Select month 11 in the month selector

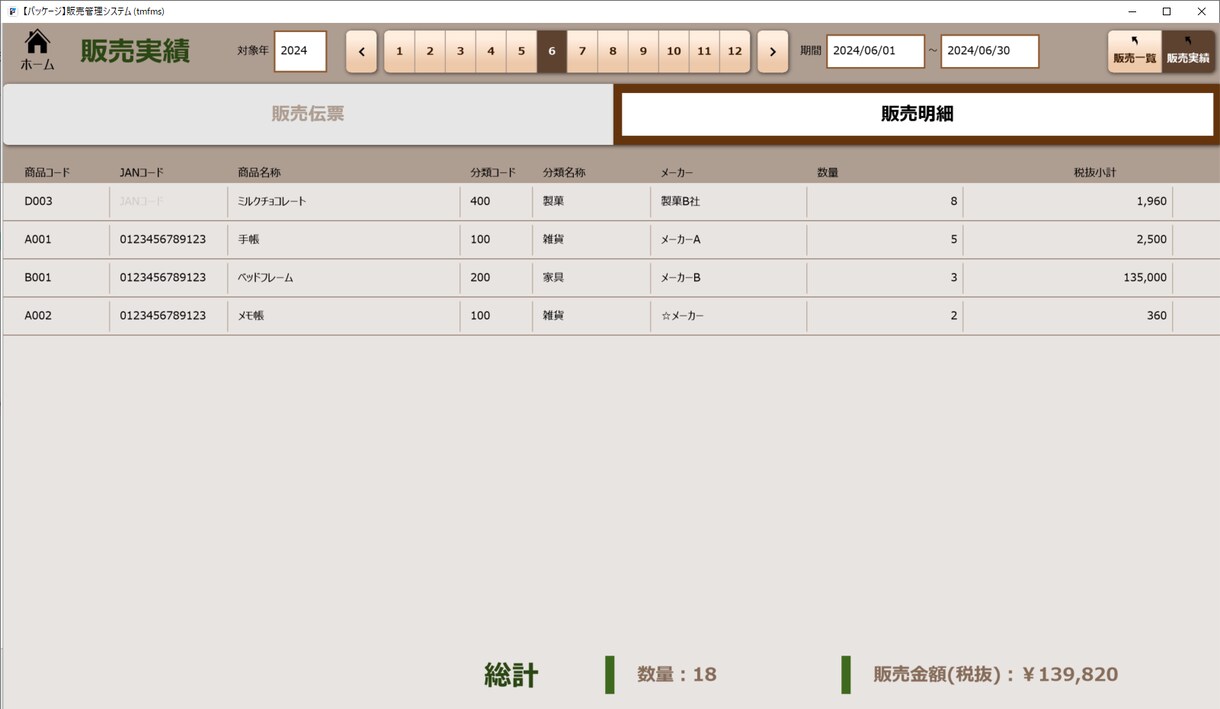tap(705, 52)
